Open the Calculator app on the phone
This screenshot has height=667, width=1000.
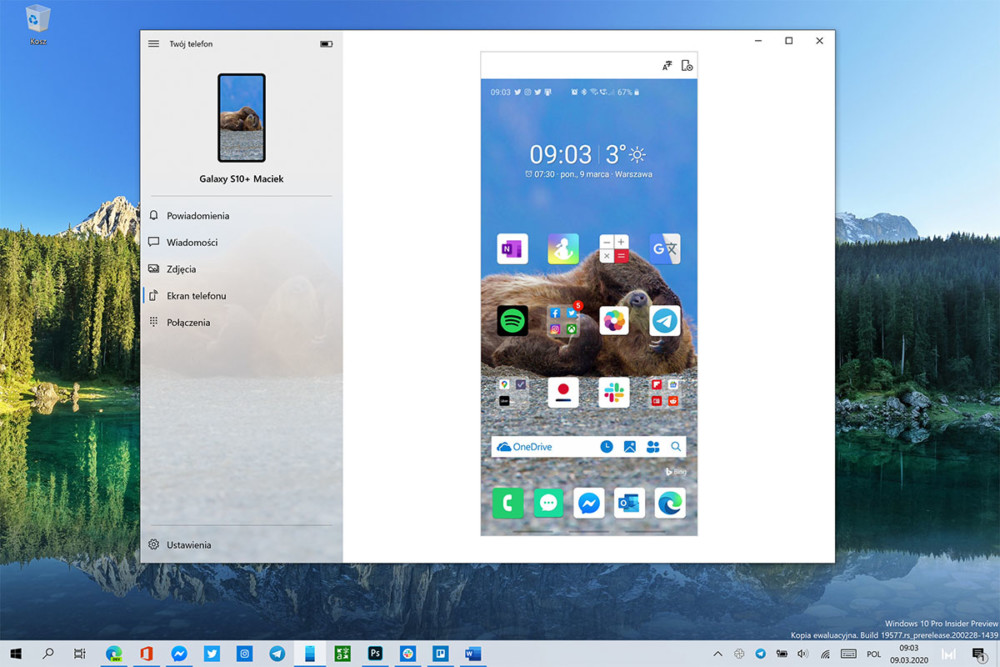[614, 249]
